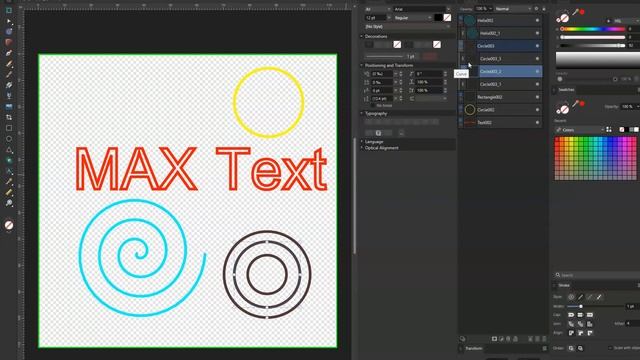The image size is (640, 360).
Task: Enable the Scale with object checkbox
Action: (x=610, y=348)
